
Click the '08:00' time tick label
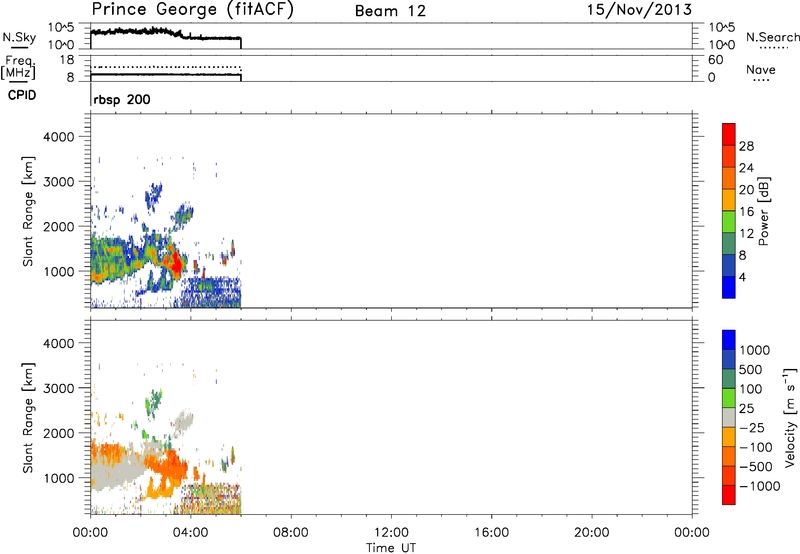coord(290,533)
